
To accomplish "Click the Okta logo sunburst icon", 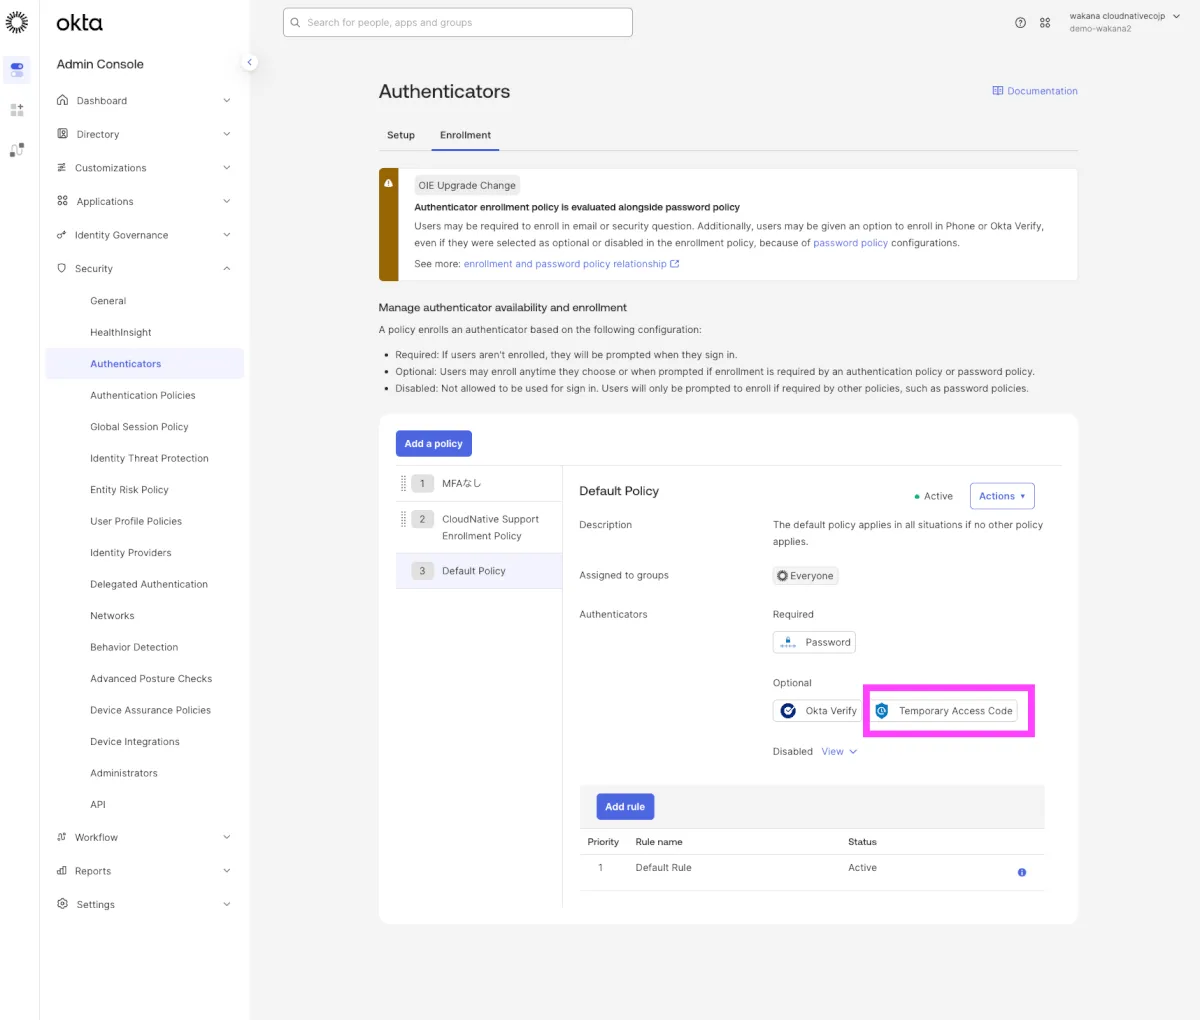I will pos(17,22).
